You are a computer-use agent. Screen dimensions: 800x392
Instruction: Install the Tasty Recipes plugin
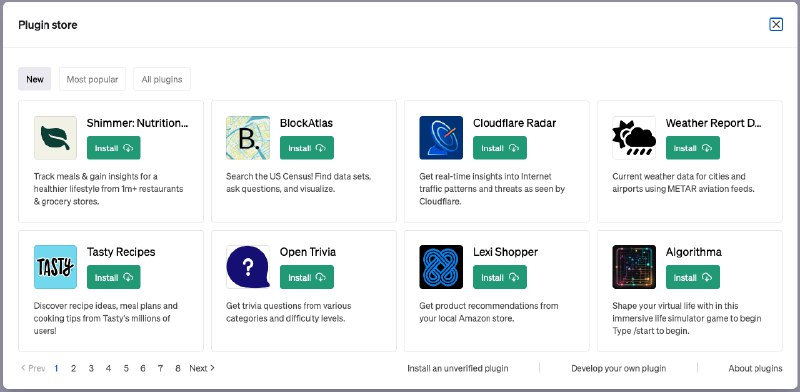pos(114,277)
